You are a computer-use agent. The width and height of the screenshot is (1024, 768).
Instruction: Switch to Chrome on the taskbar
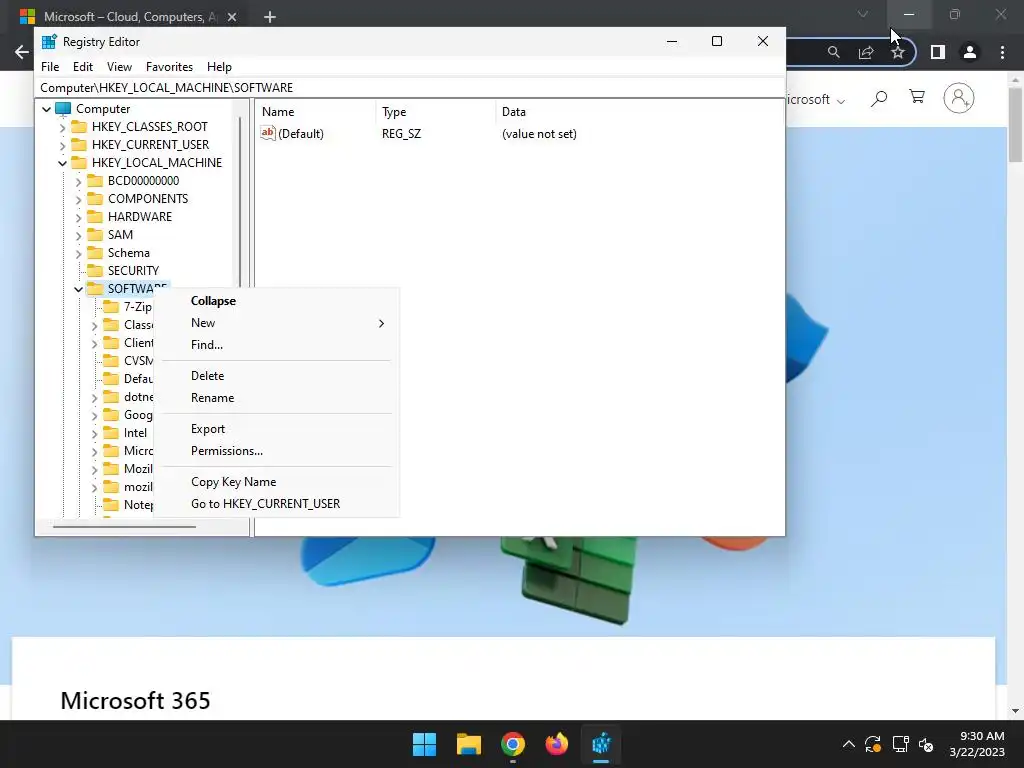click(x=513, y=744)
